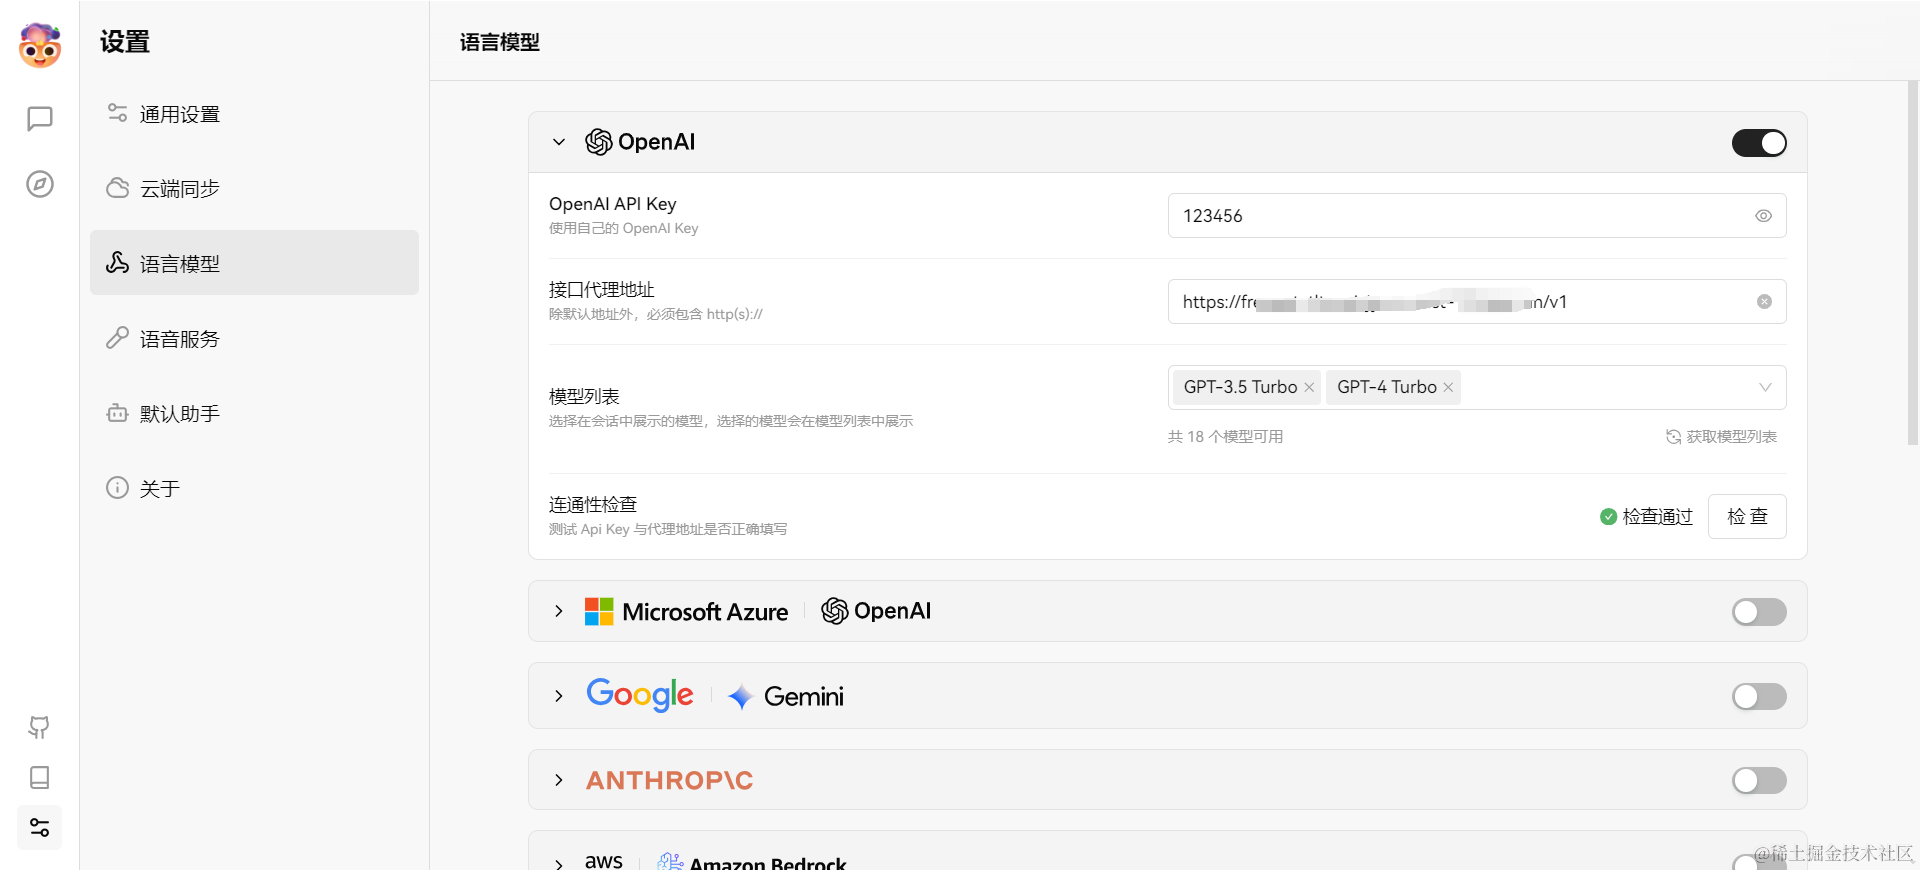Screen dimensions: 1920x870
Task: Open the GitHub icon in sidebar
Action: [39, 727]
